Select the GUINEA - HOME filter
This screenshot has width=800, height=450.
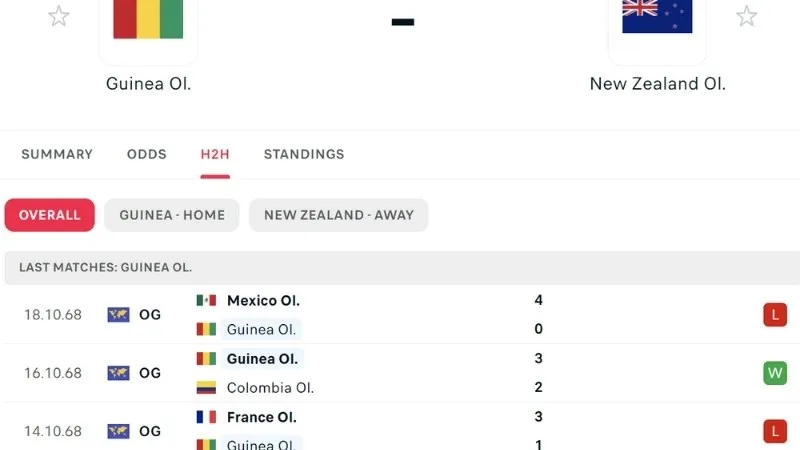(172, 215)
